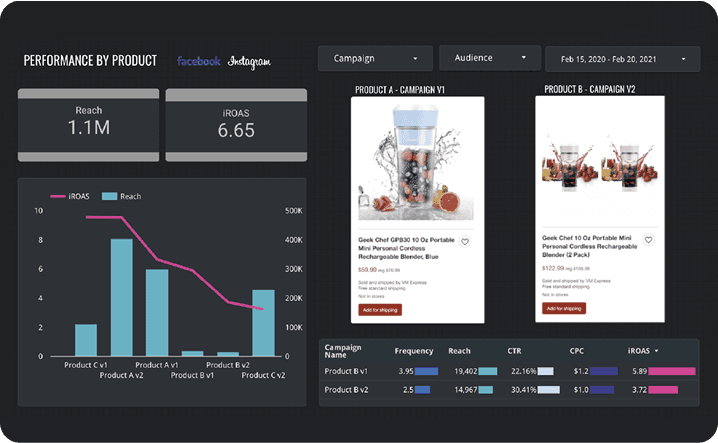Click the Geek Chef 2 Pack blender title

pyautogui.click(x=590, y=246)
